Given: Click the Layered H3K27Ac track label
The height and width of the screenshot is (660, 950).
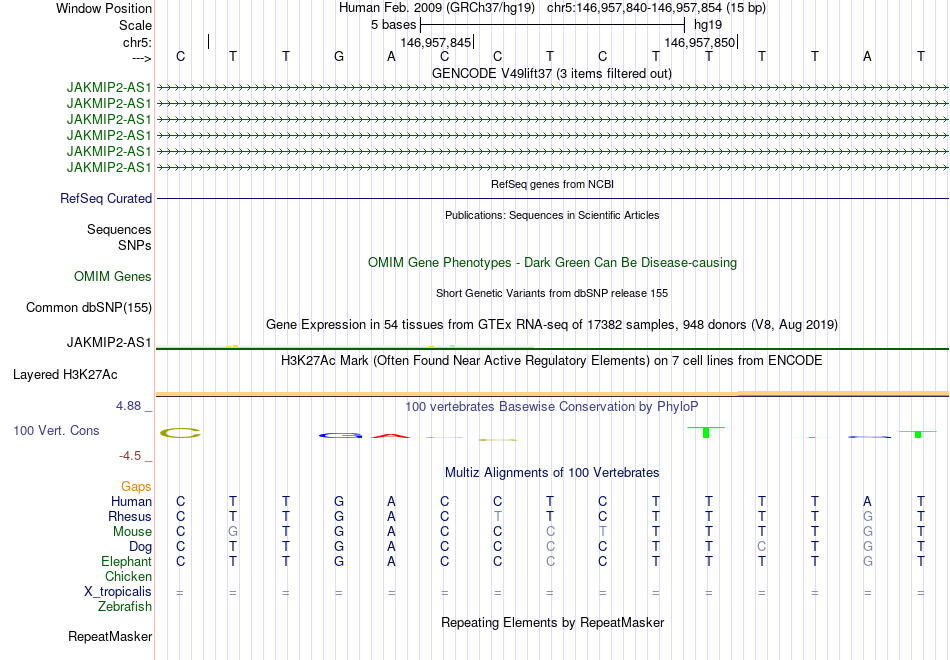Looking at the screenshot, I should click(65, 375).
